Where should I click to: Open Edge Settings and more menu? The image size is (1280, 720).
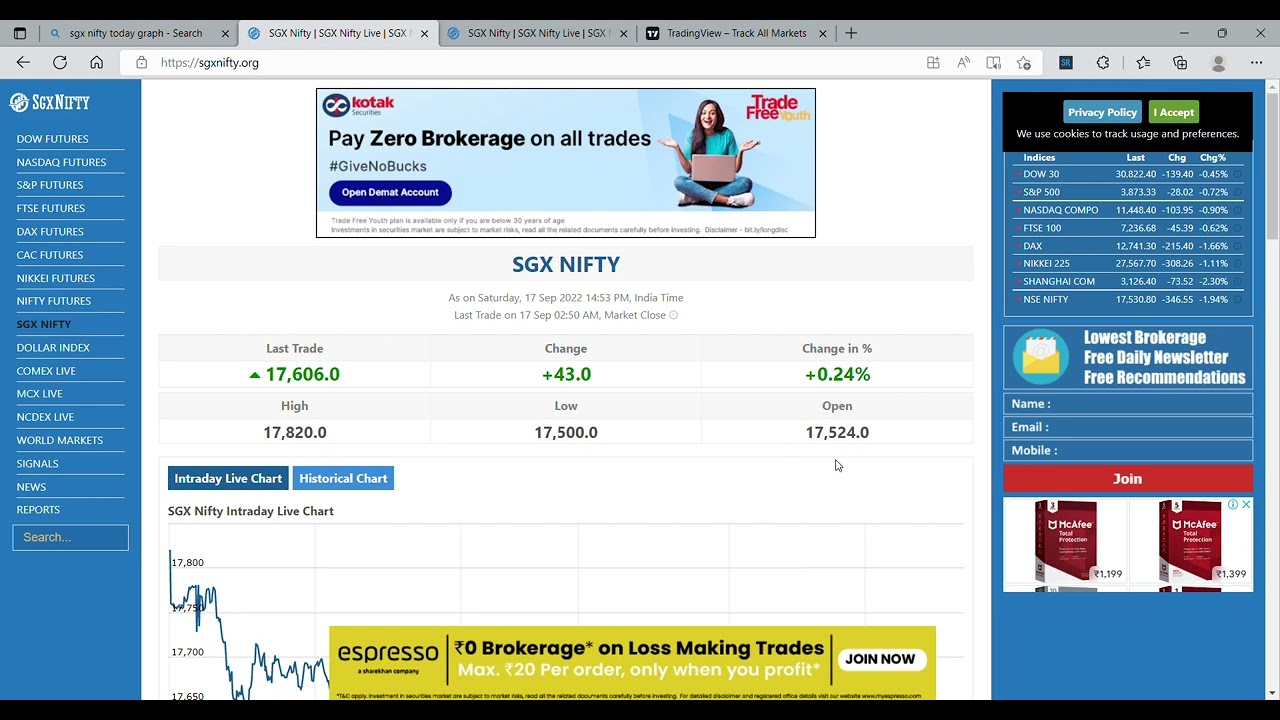click(x=1256, y=62)
